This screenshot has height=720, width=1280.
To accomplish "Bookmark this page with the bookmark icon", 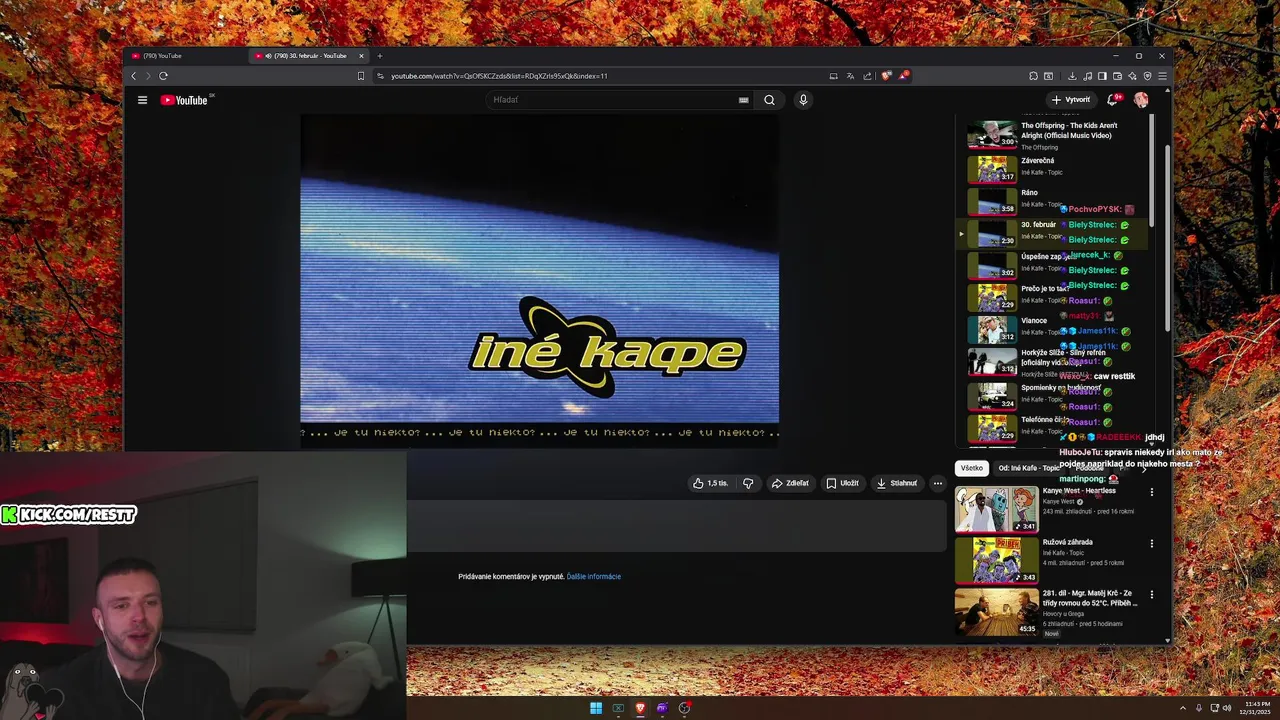I will [x=361, y=76].
